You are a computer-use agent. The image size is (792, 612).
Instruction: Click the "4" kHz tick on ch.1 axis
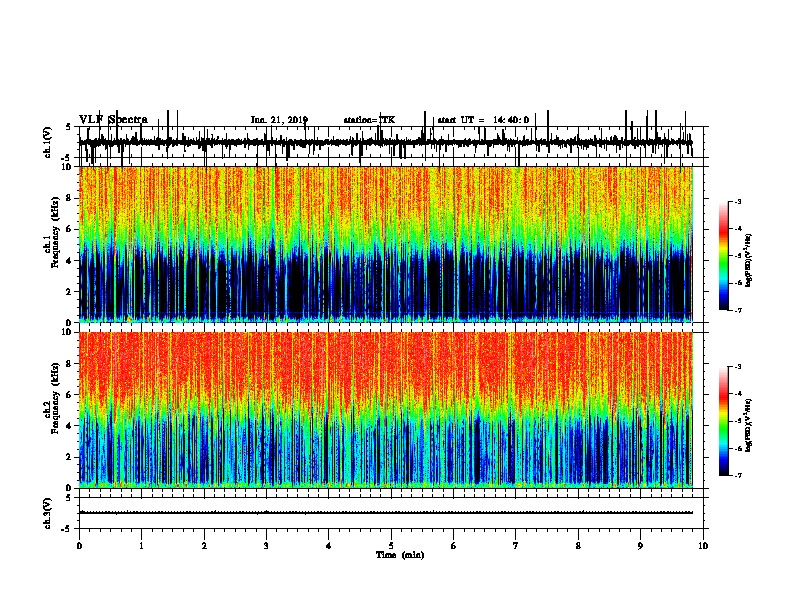pyautogui.click(x=69, y=261)
